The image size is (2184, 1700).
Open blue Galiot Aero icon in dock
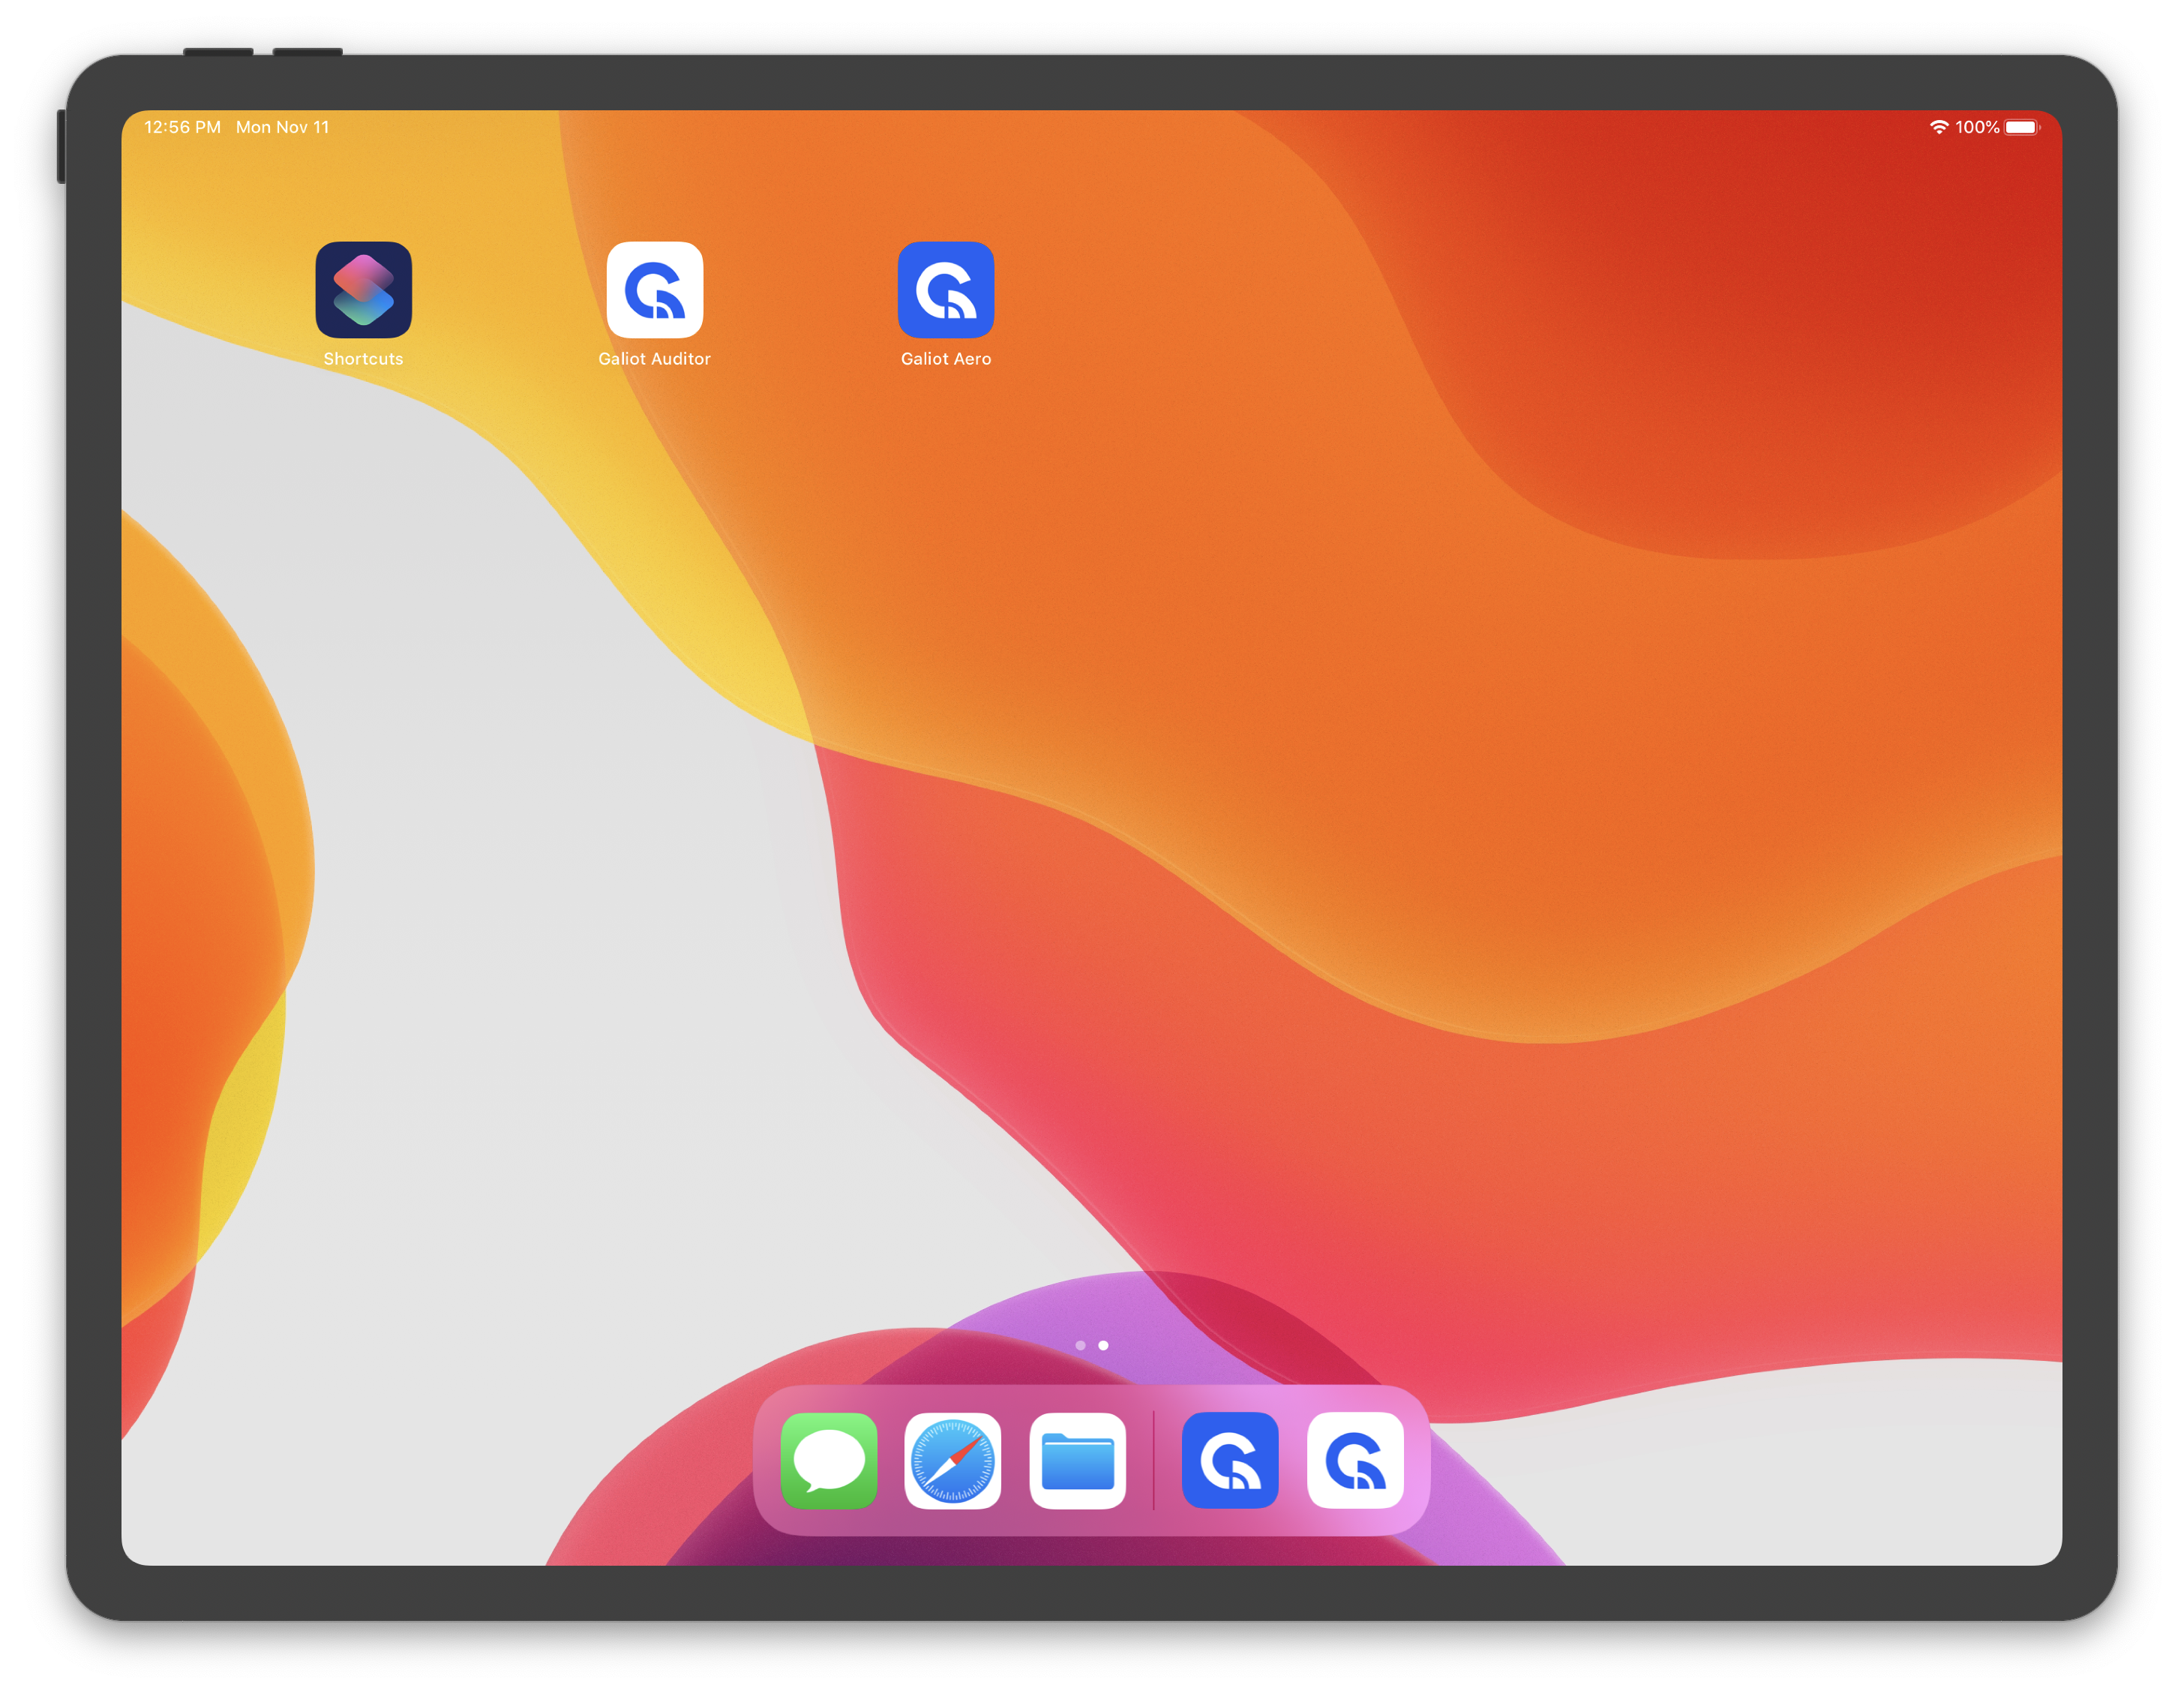click(1230, 1460)
